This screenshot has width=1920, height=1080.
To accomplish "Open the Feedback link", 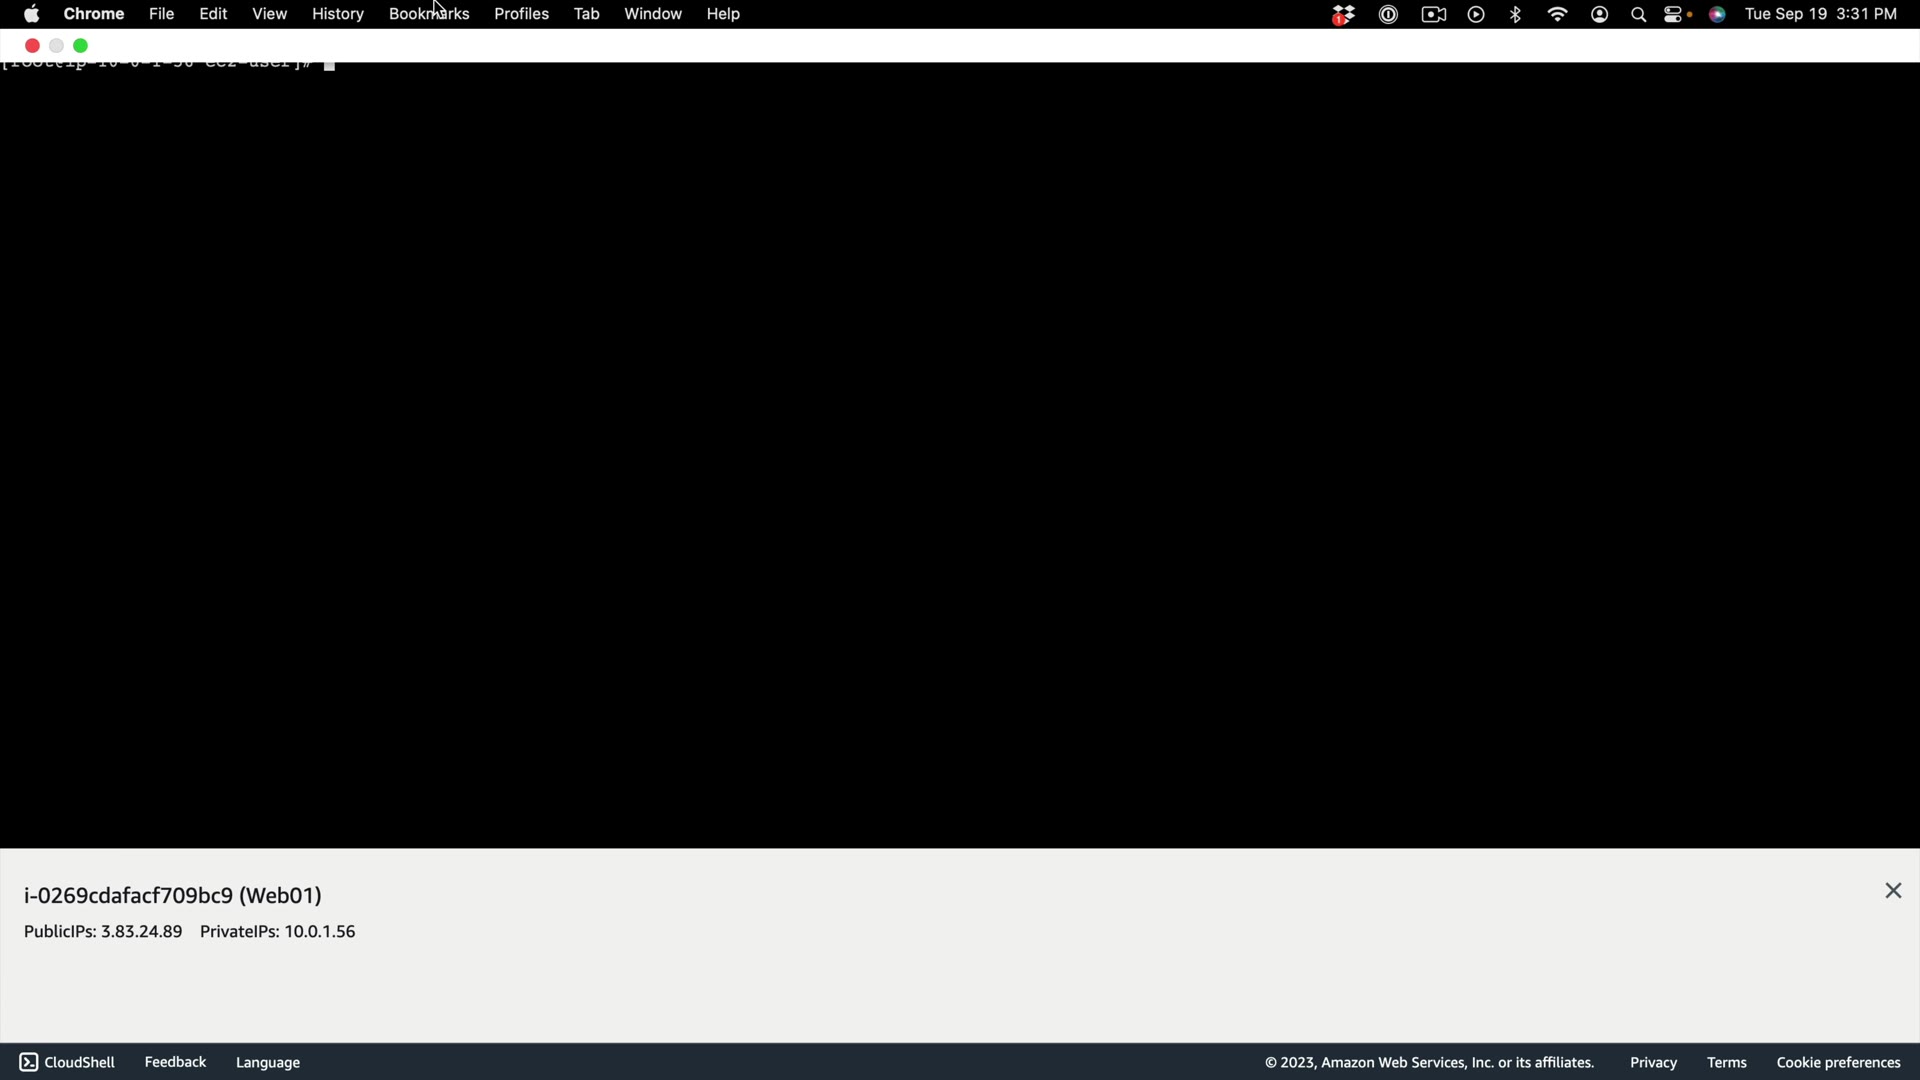I will click(x=175, y=1062).
